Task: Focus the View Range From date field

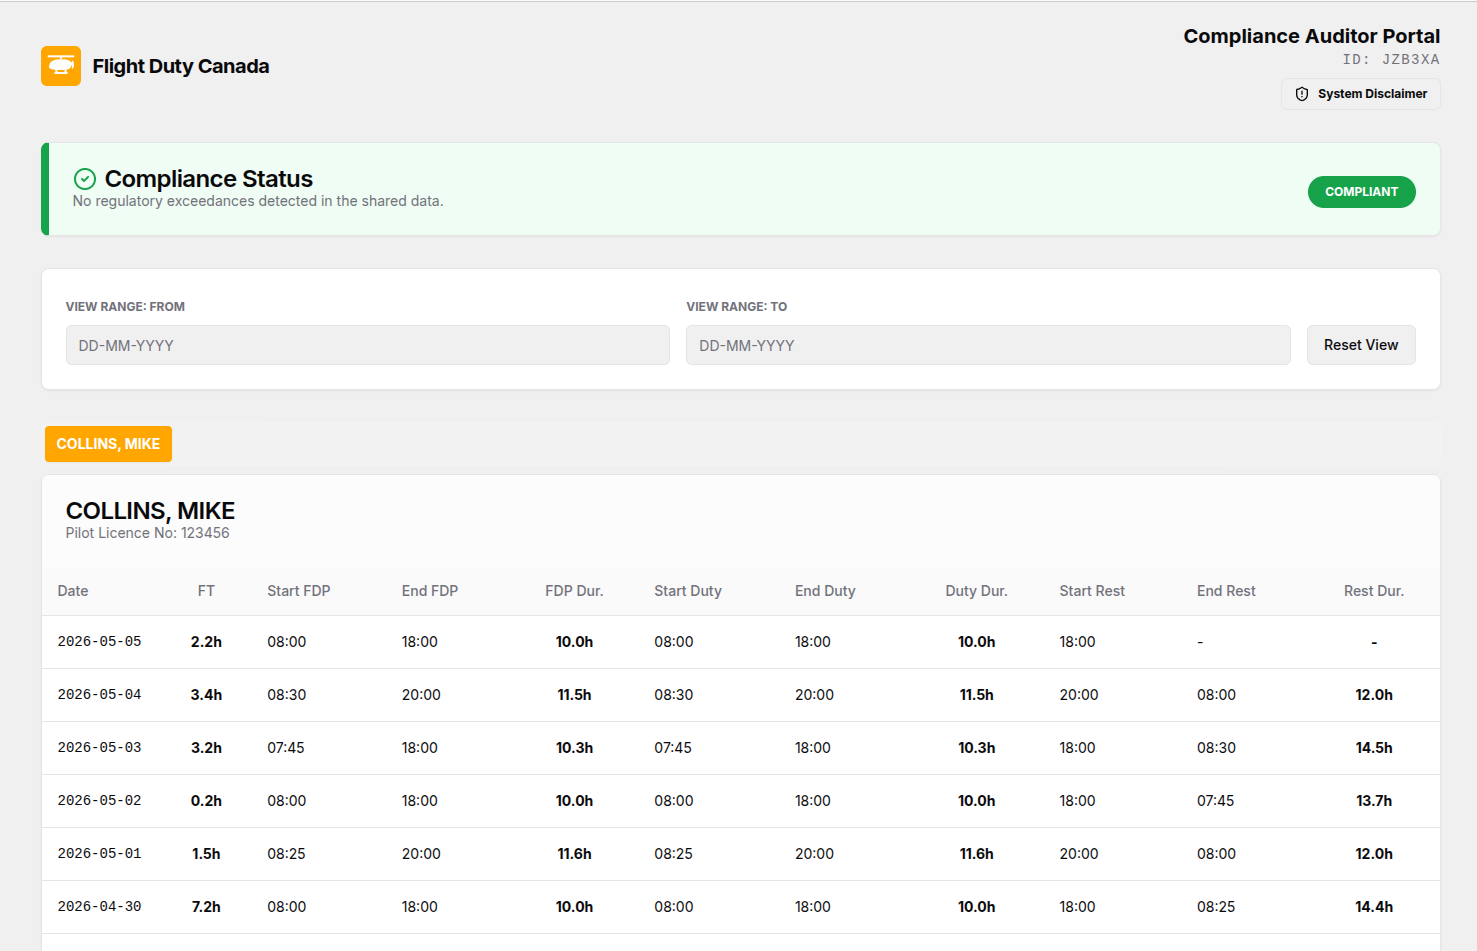Action: [x=367, y=345]
